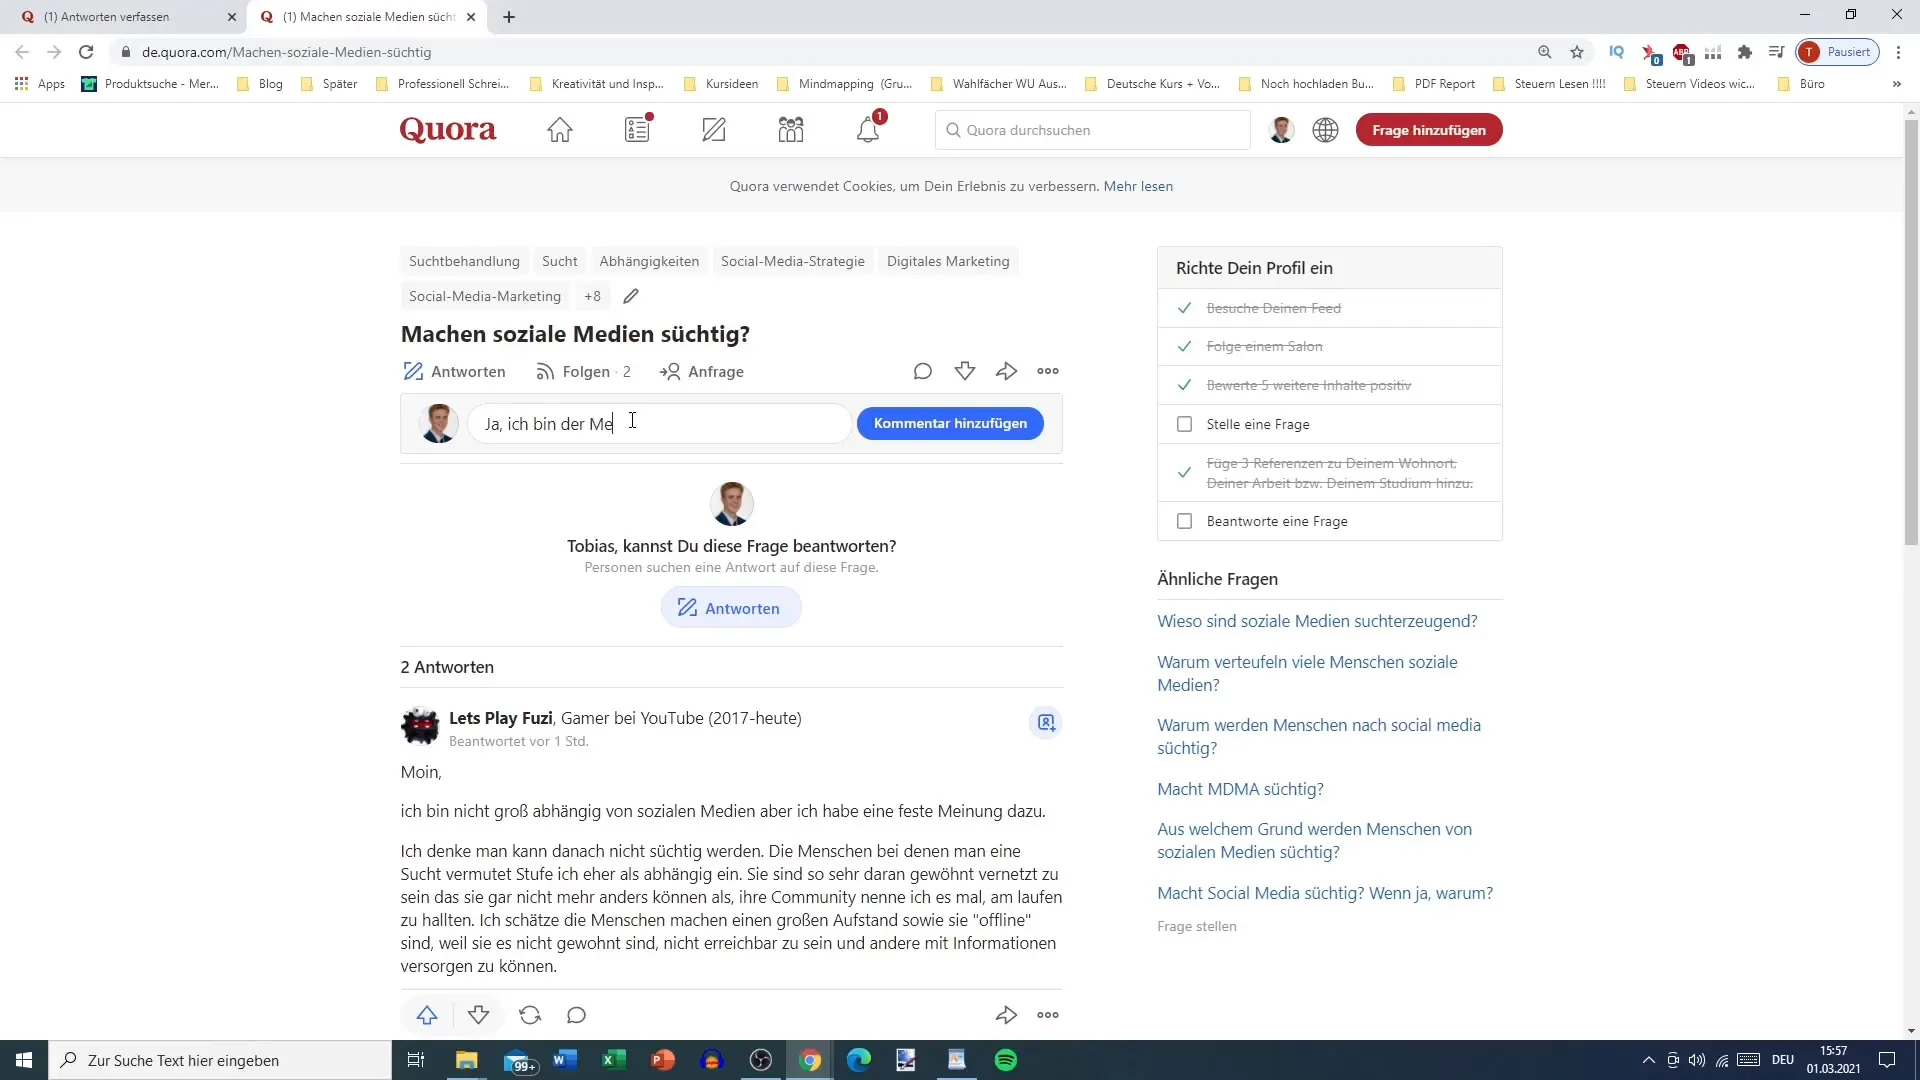Open notifications bell icon
Viewport: 1920px width, 1080px height.
point(868,129)
